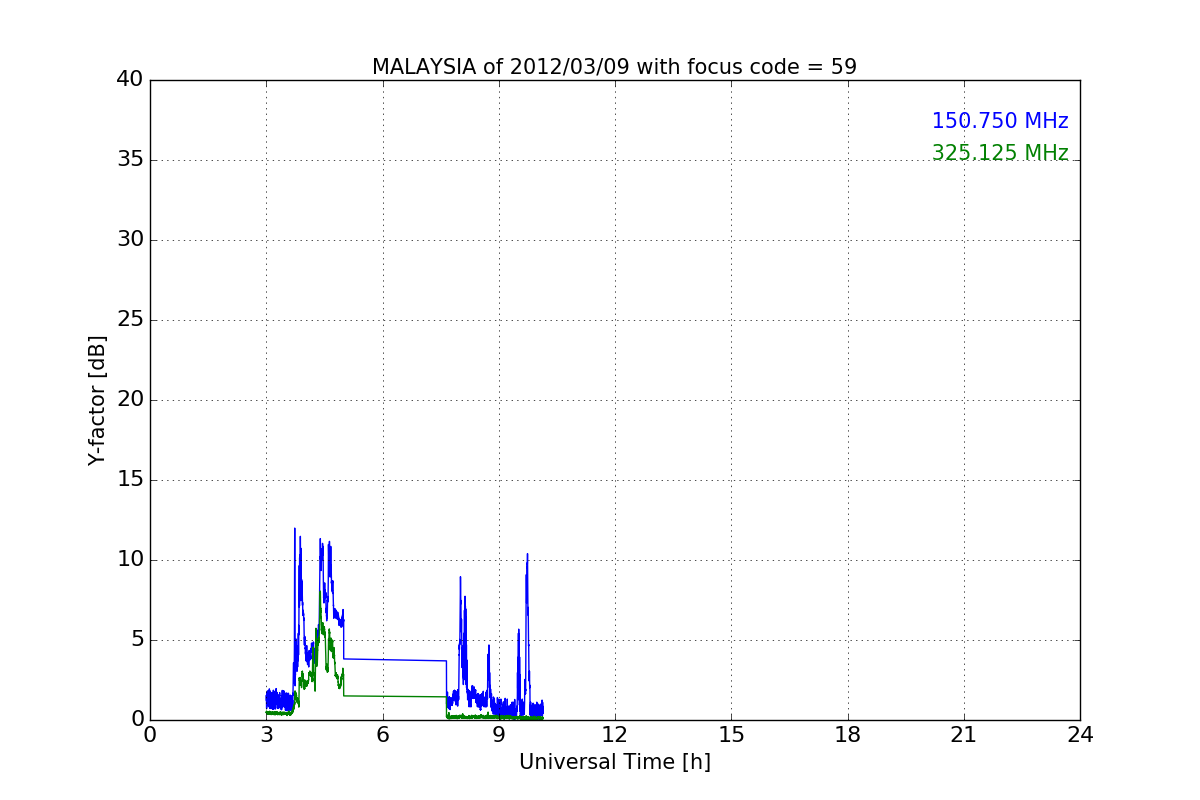Click the x-axis tick label 6
1200x800 pixels.
[382, 735]
